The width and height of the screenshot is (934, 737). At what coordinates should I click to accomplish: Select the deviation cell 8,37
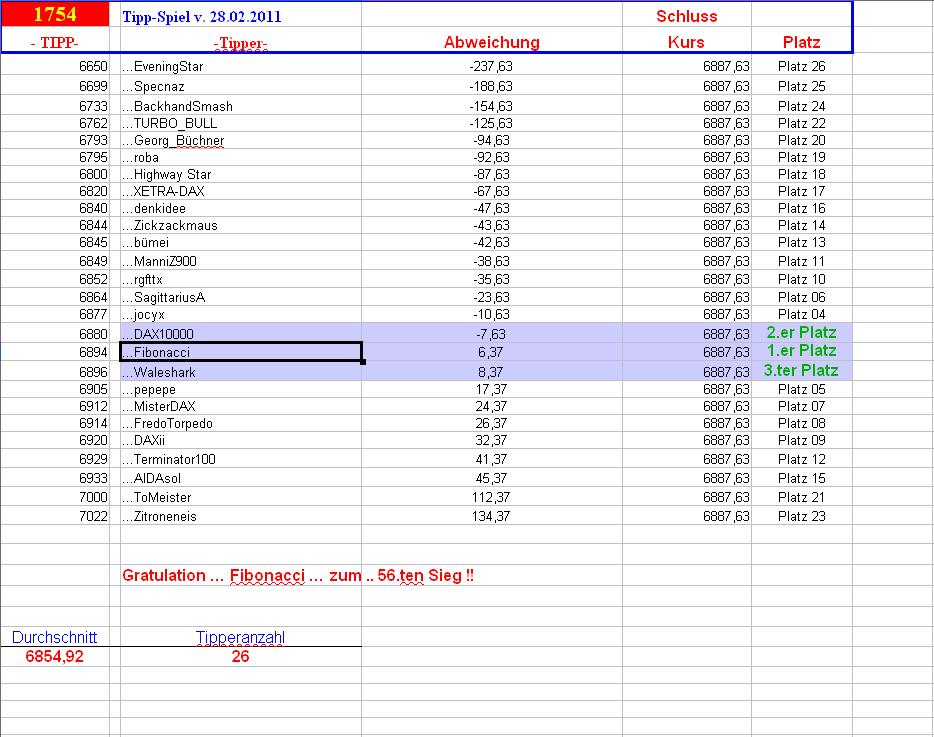[491, 372]
